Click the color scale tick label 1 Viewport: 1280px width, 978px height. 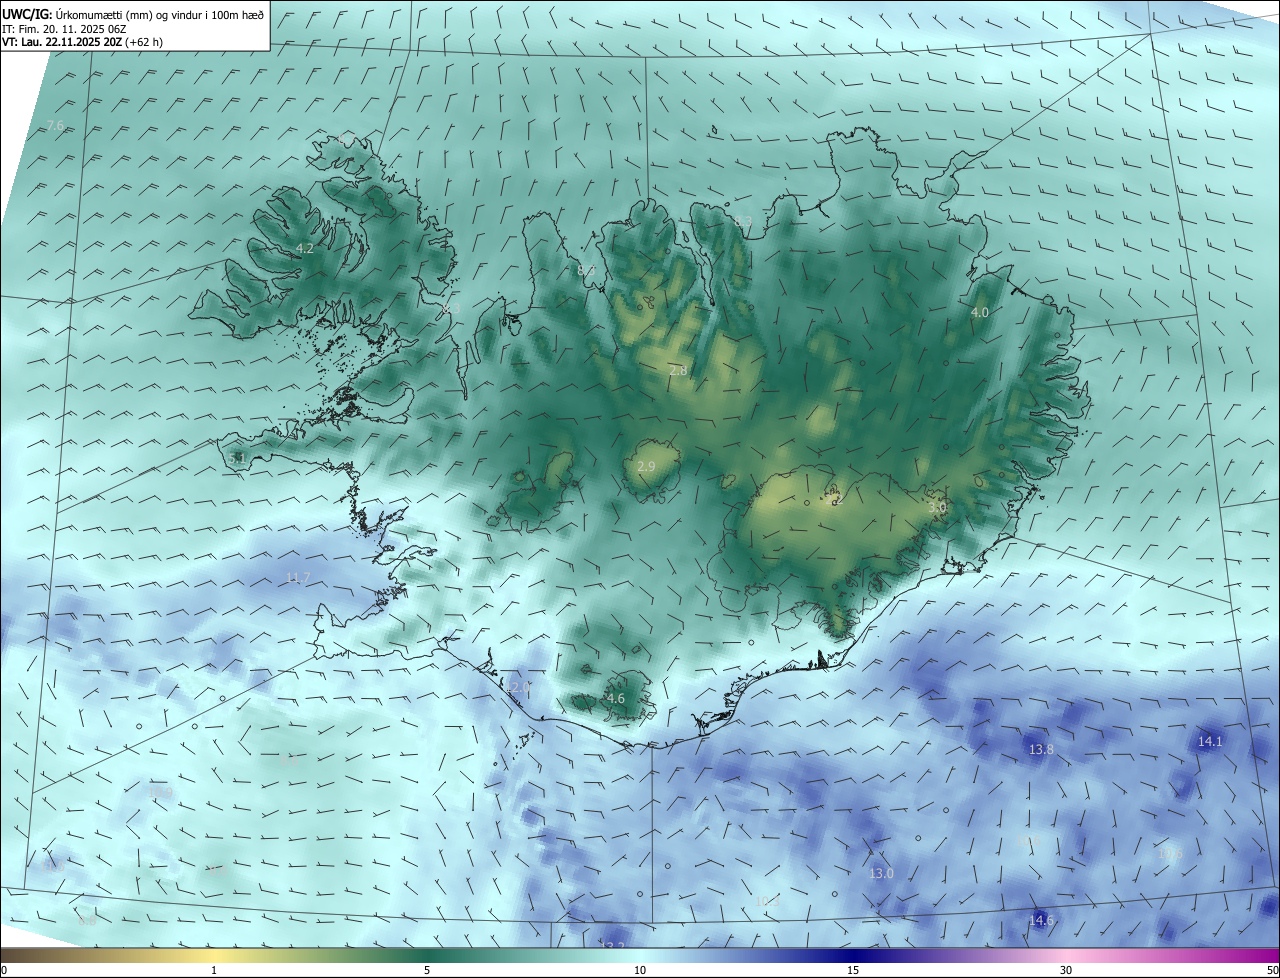click(x=214, y=970)
